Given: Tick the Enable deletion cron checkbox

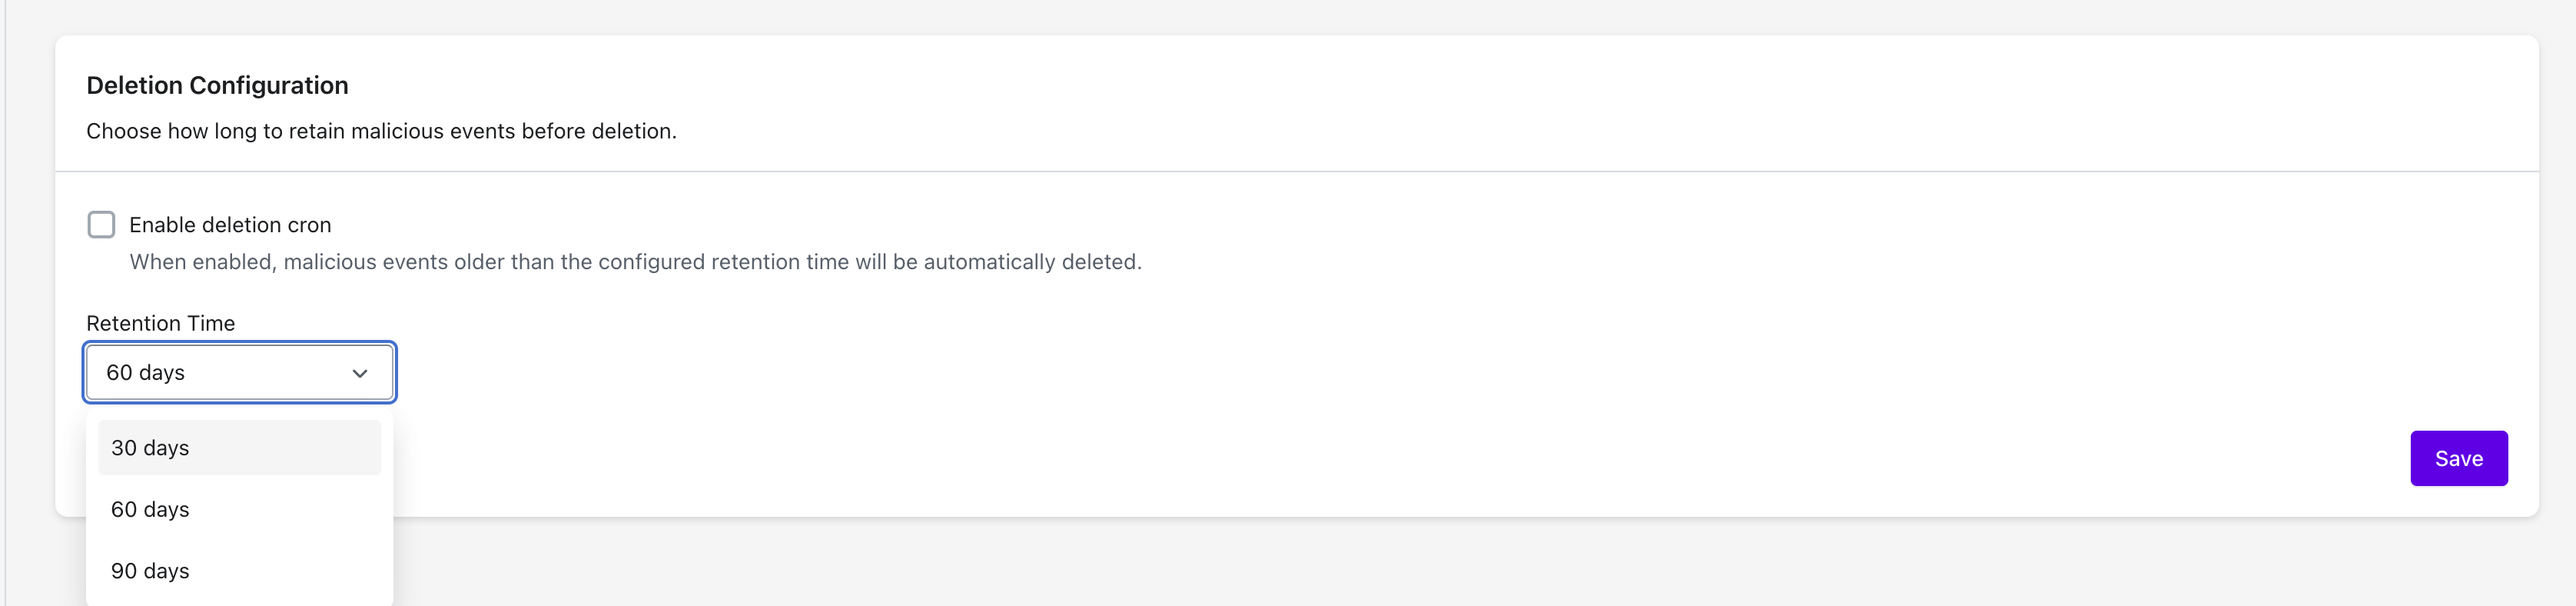Looking at the screenshot, I should 101,224.
